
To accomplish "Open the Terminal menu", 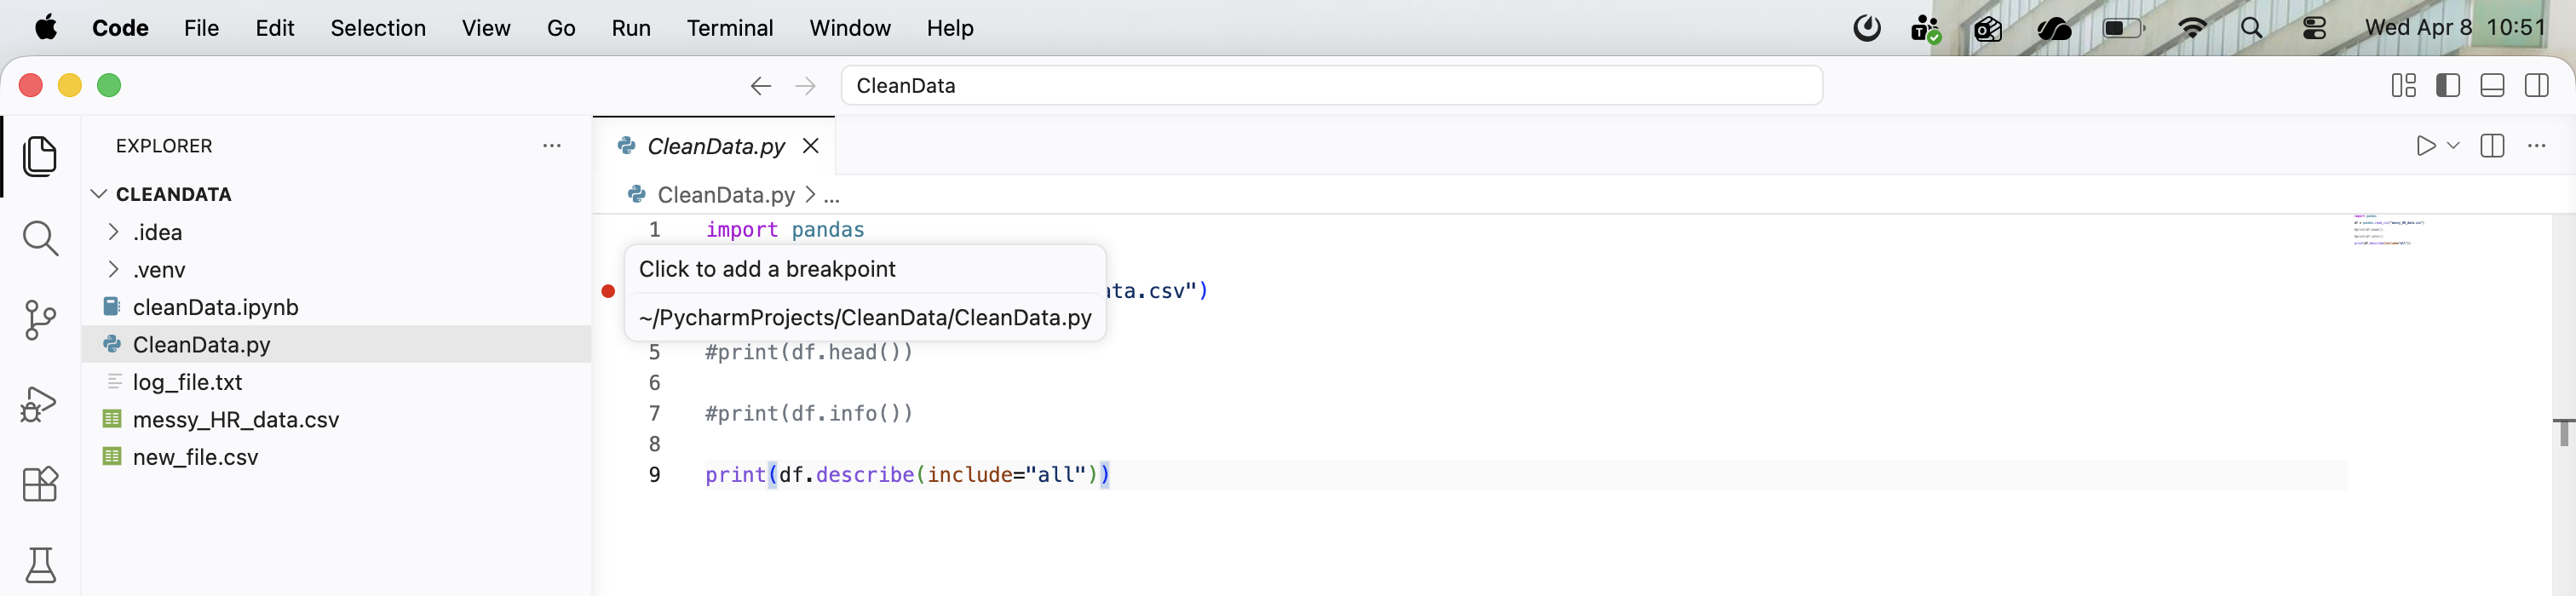I will [x=729, y=28].
